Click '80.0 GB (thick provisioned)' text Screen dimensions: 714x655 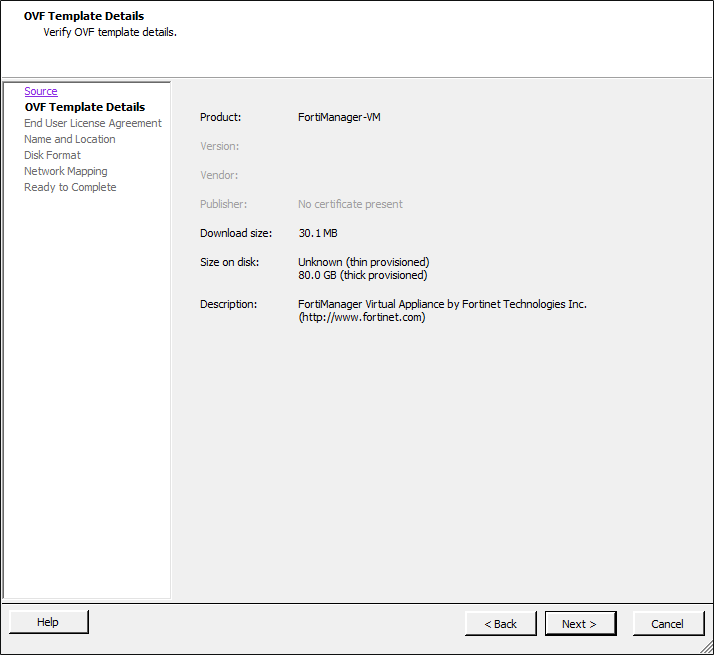[363, 275]
